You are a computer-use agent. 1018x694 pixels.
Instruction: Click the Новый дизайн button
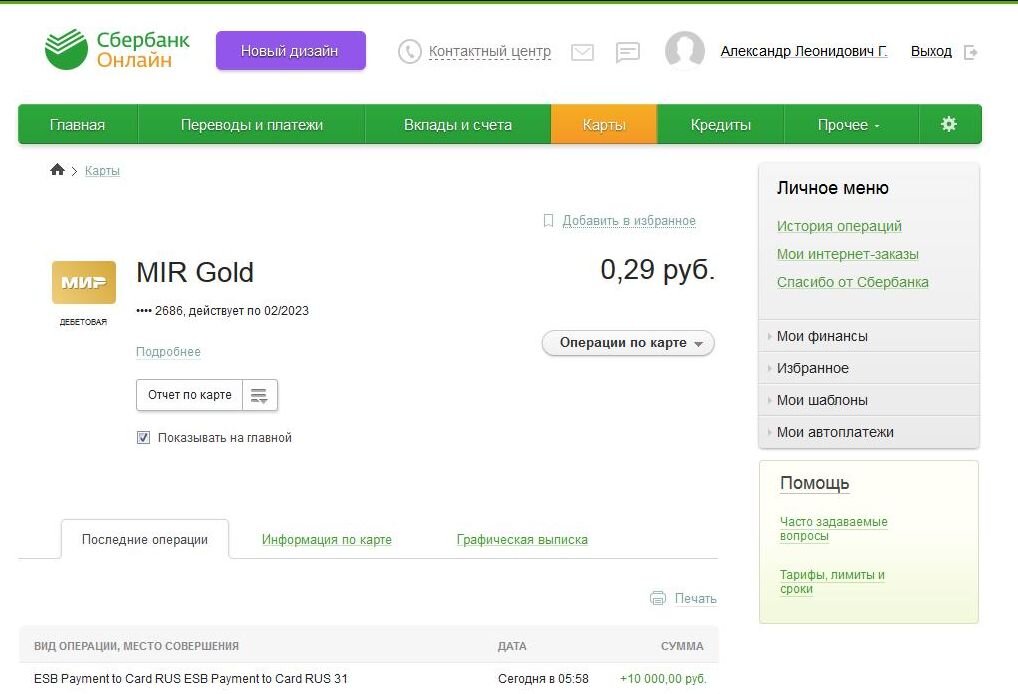(x=291, y=51)
